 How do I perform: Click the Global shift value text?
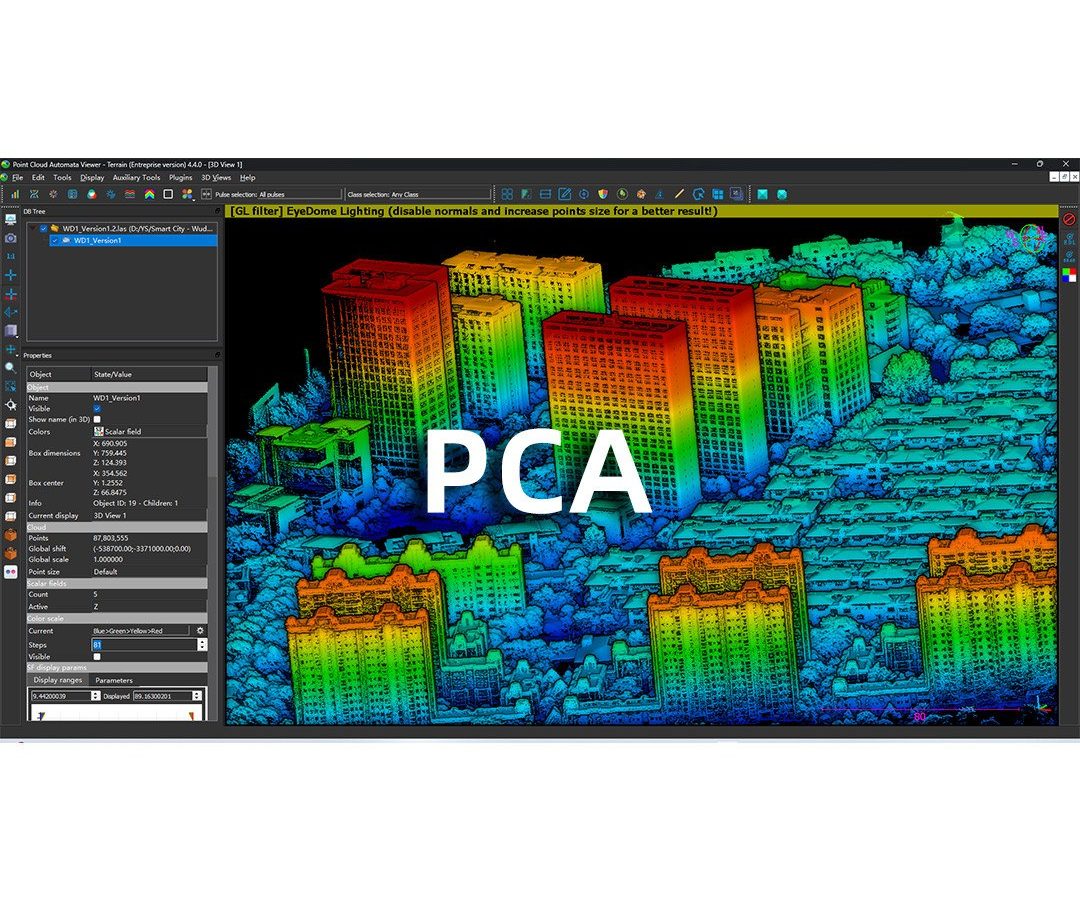142,549
